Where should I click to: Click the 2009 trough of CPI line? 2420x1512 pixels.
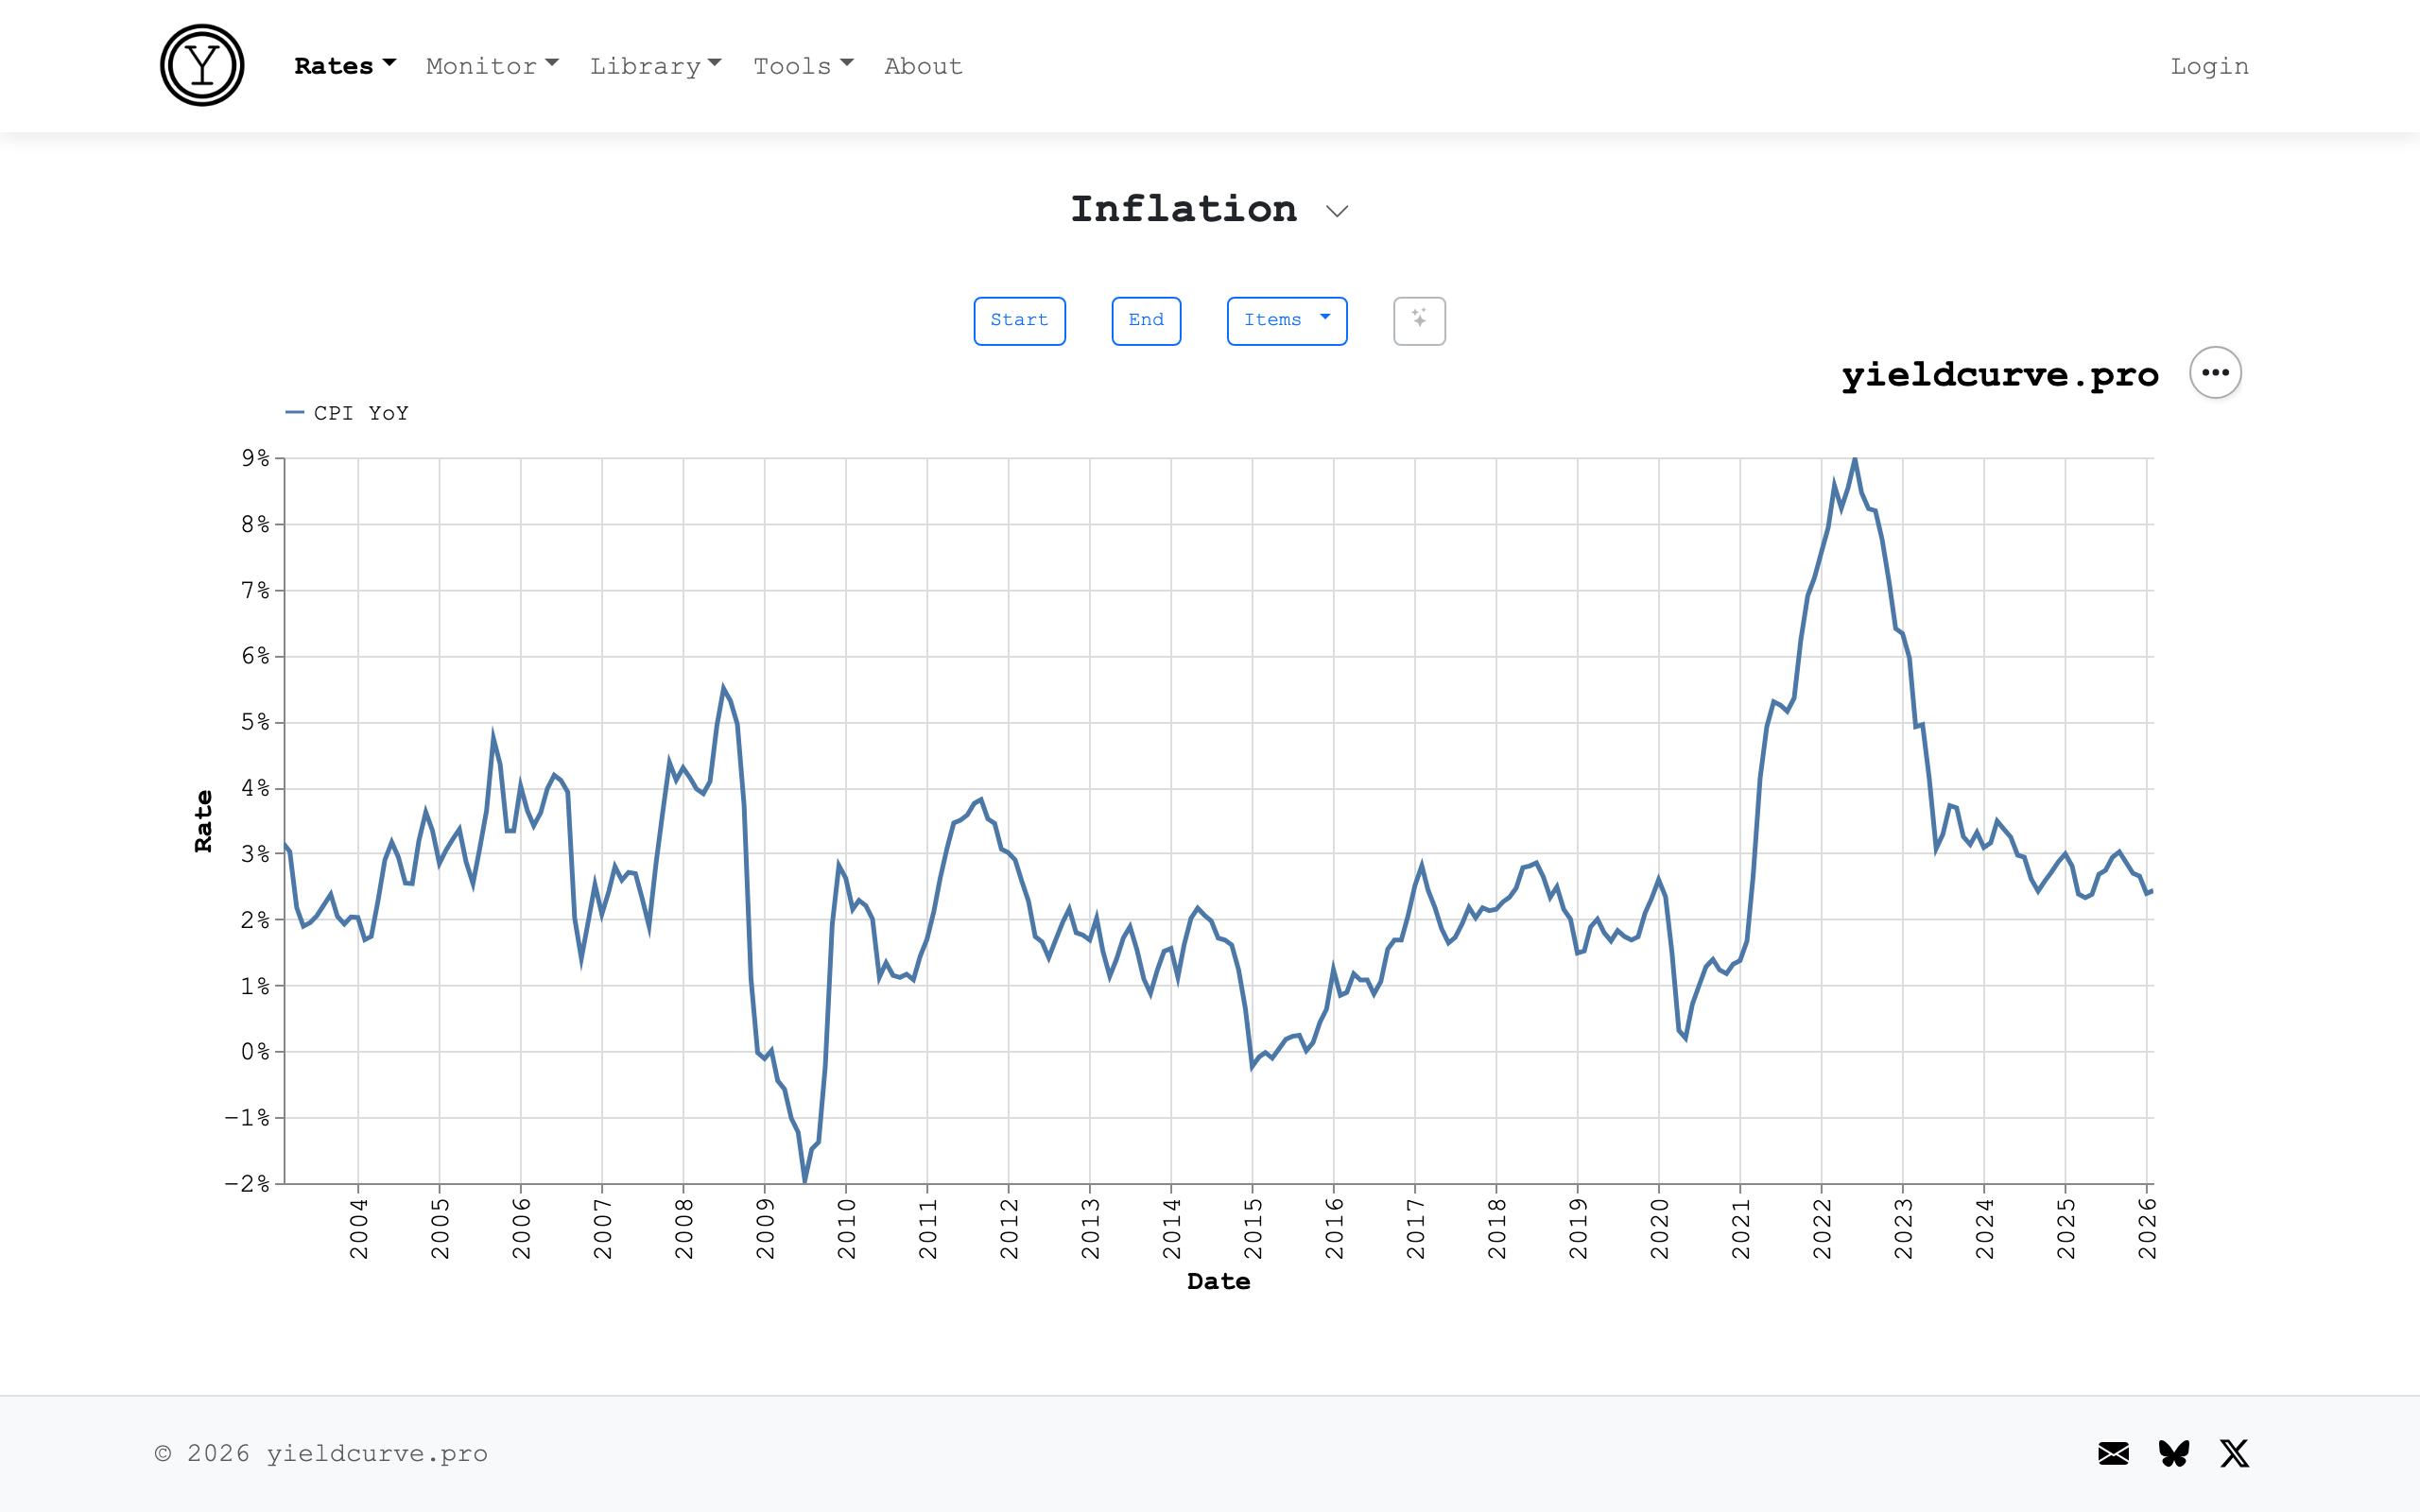(805, 1178)
